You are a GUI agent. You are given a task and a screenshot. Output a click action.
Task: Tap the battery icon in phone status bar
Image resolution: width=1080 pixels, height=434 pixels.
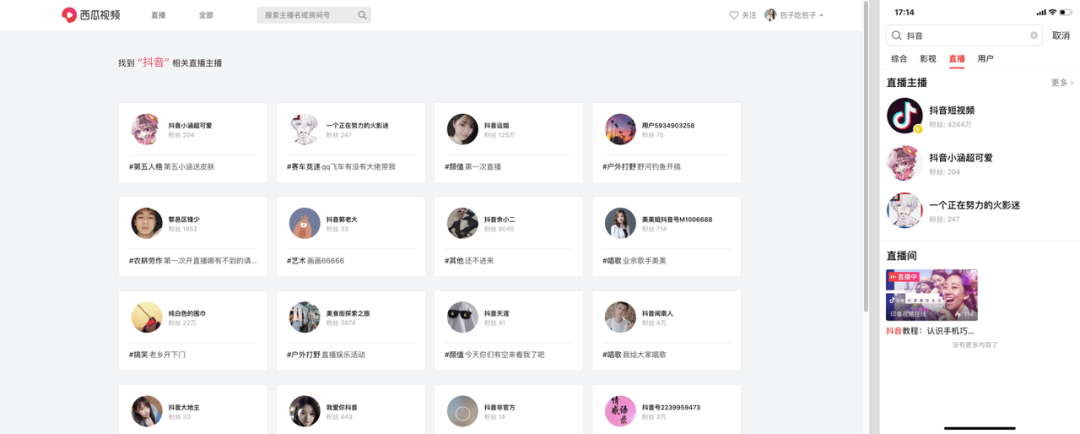(x=1065, y=12)
